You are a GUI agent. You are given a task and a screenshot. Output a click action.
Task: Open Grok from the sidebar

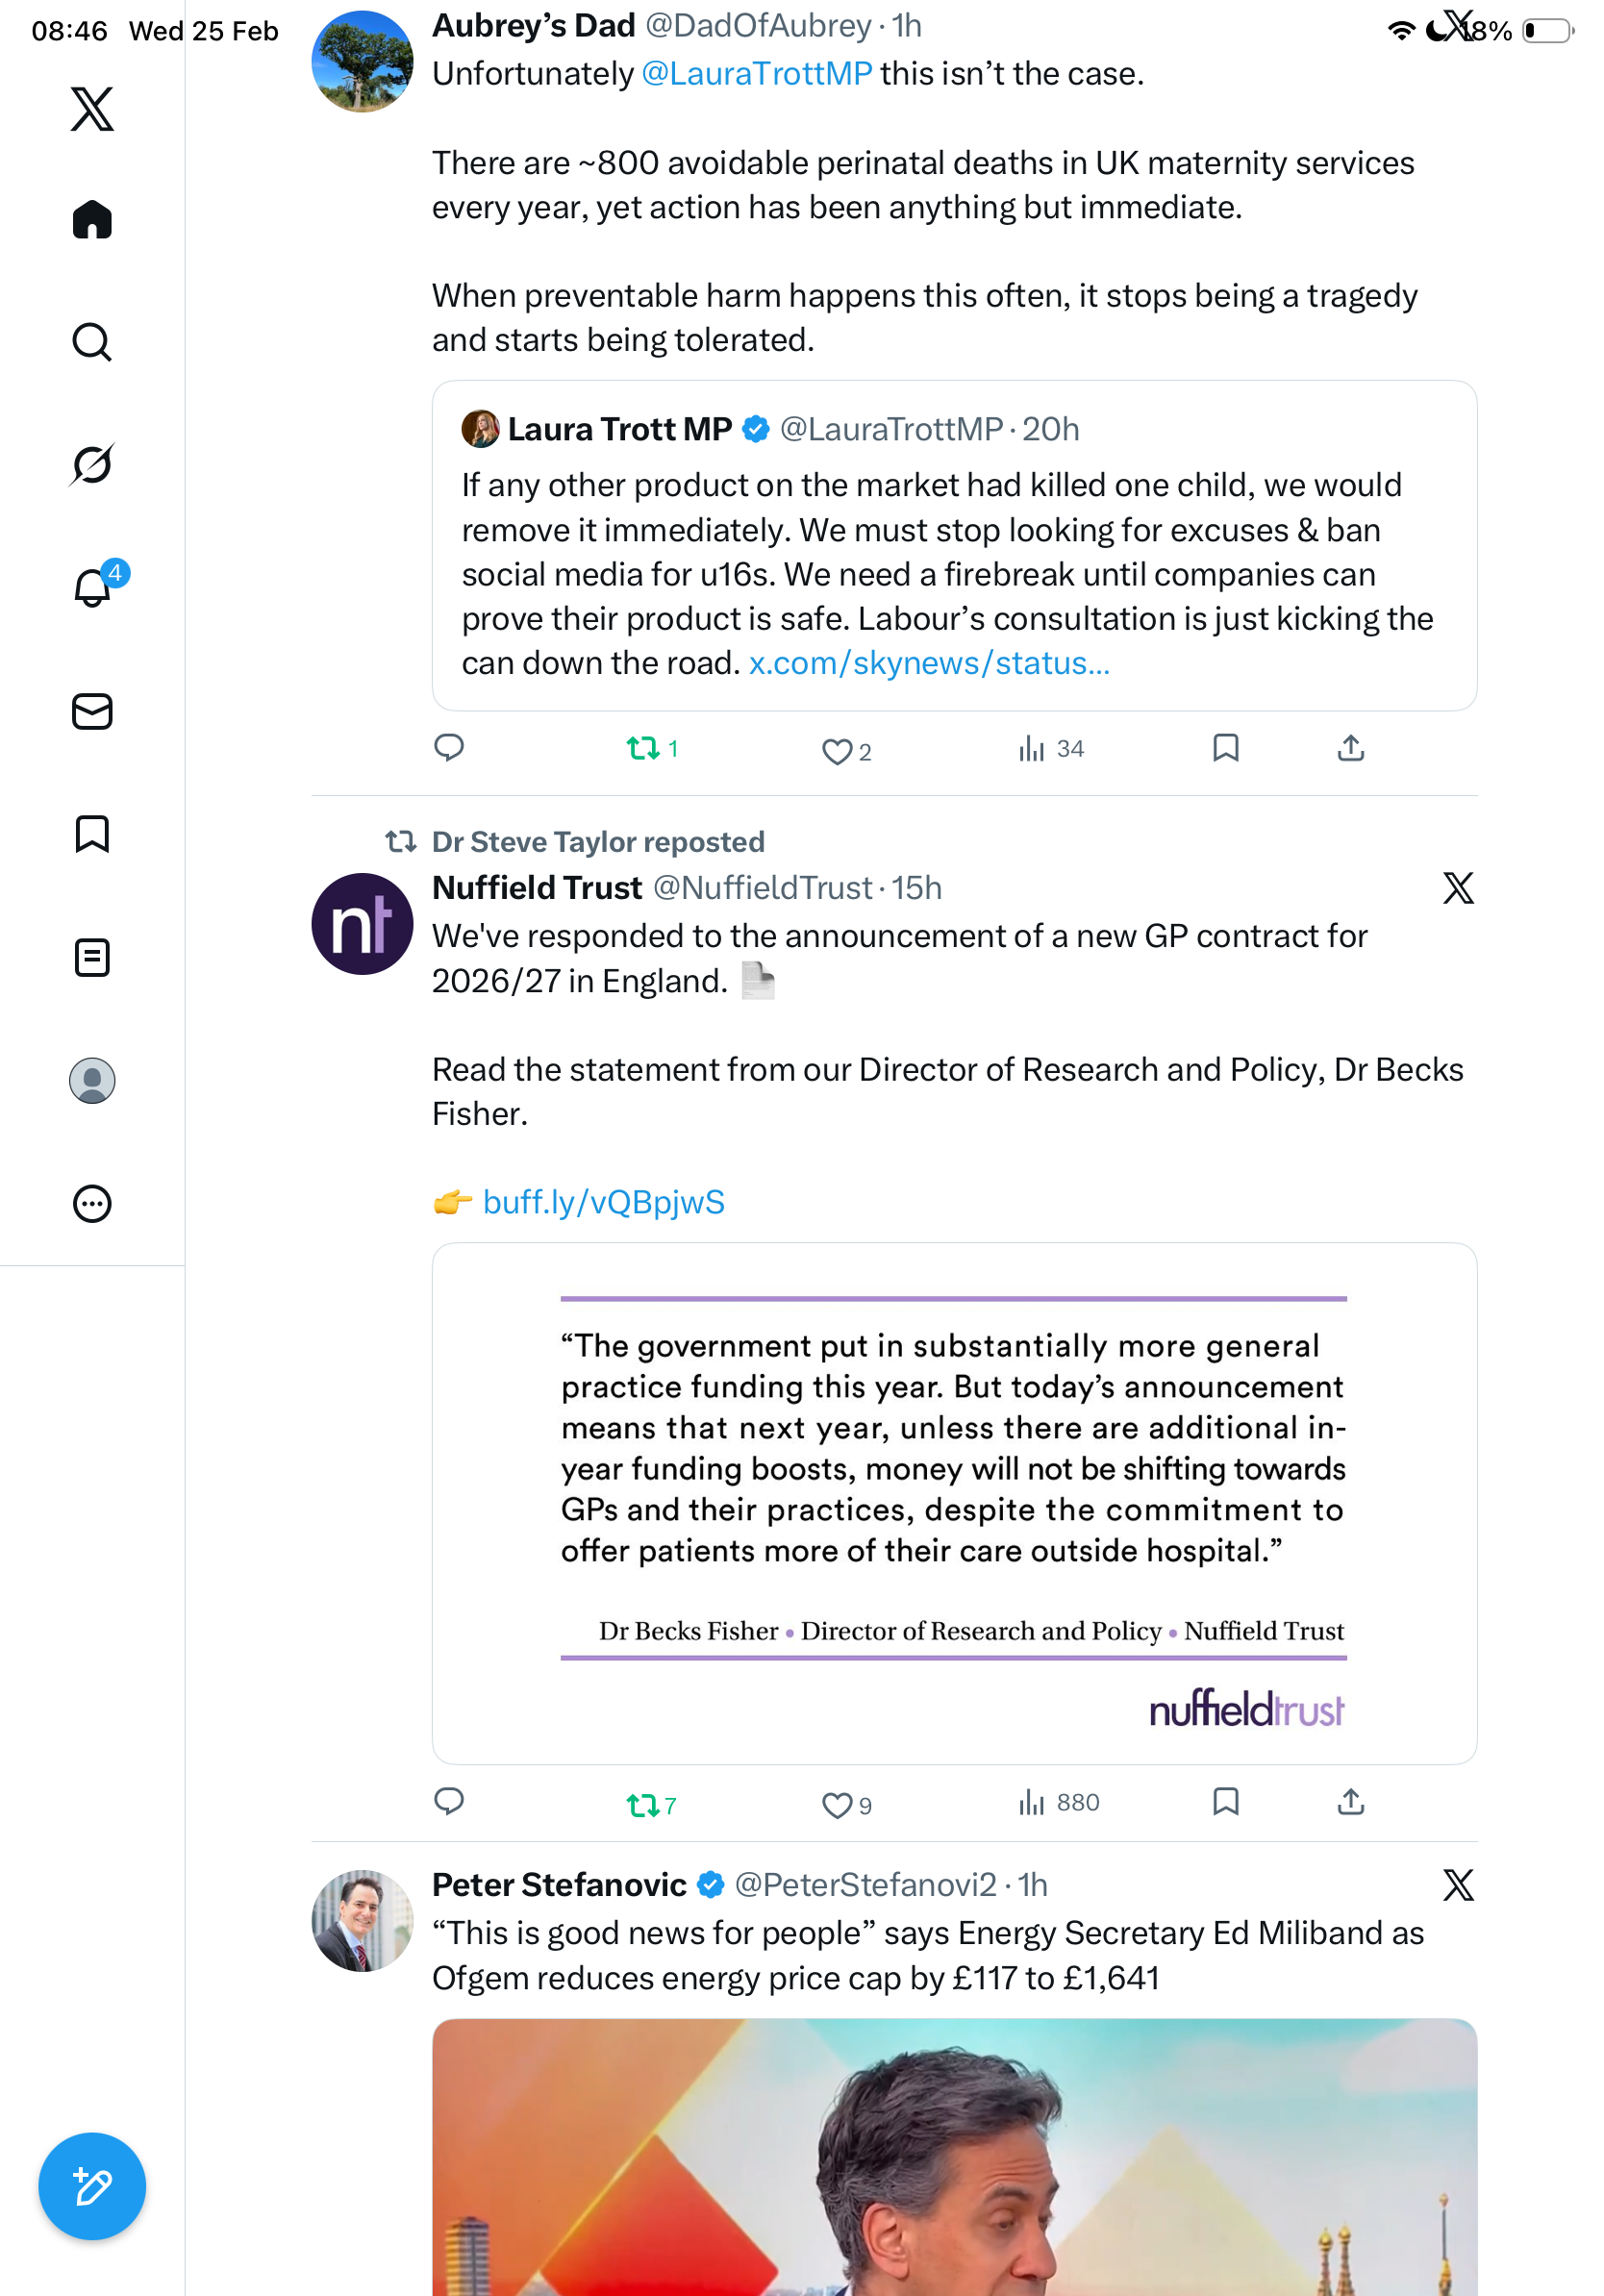[92, 464]
